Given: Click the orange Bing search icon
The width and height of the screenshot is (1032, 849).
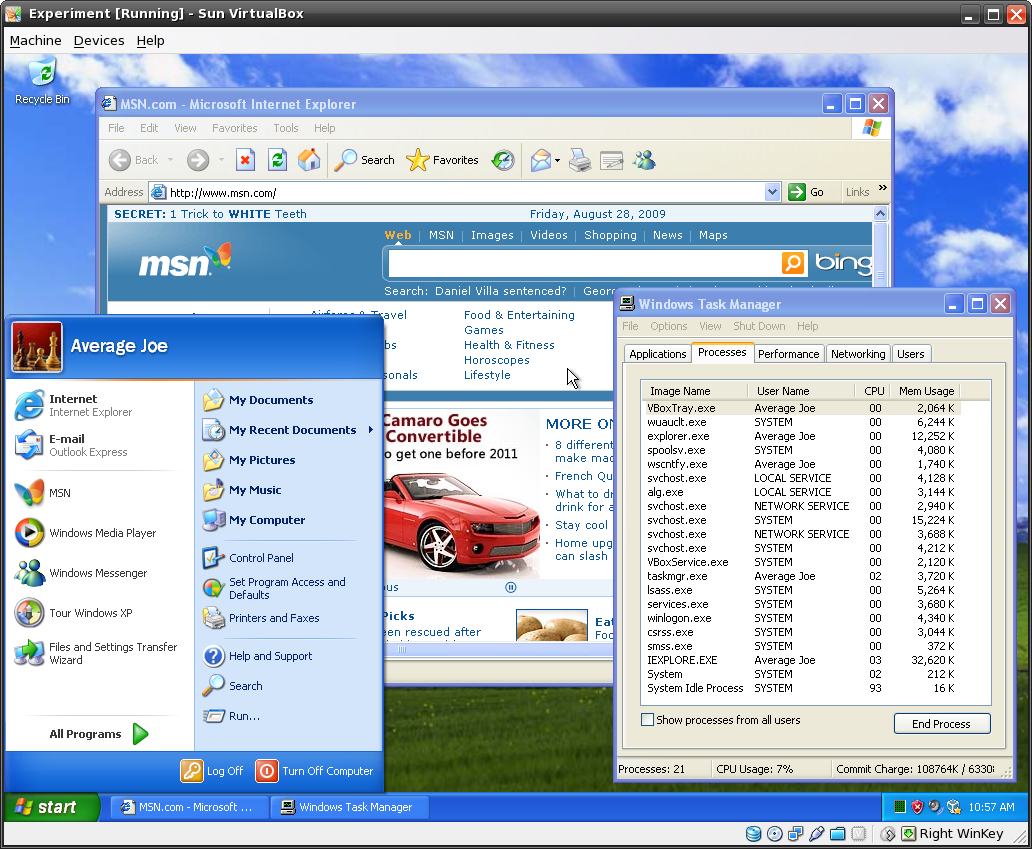Looking at the screenshot, I should (793, 263).
